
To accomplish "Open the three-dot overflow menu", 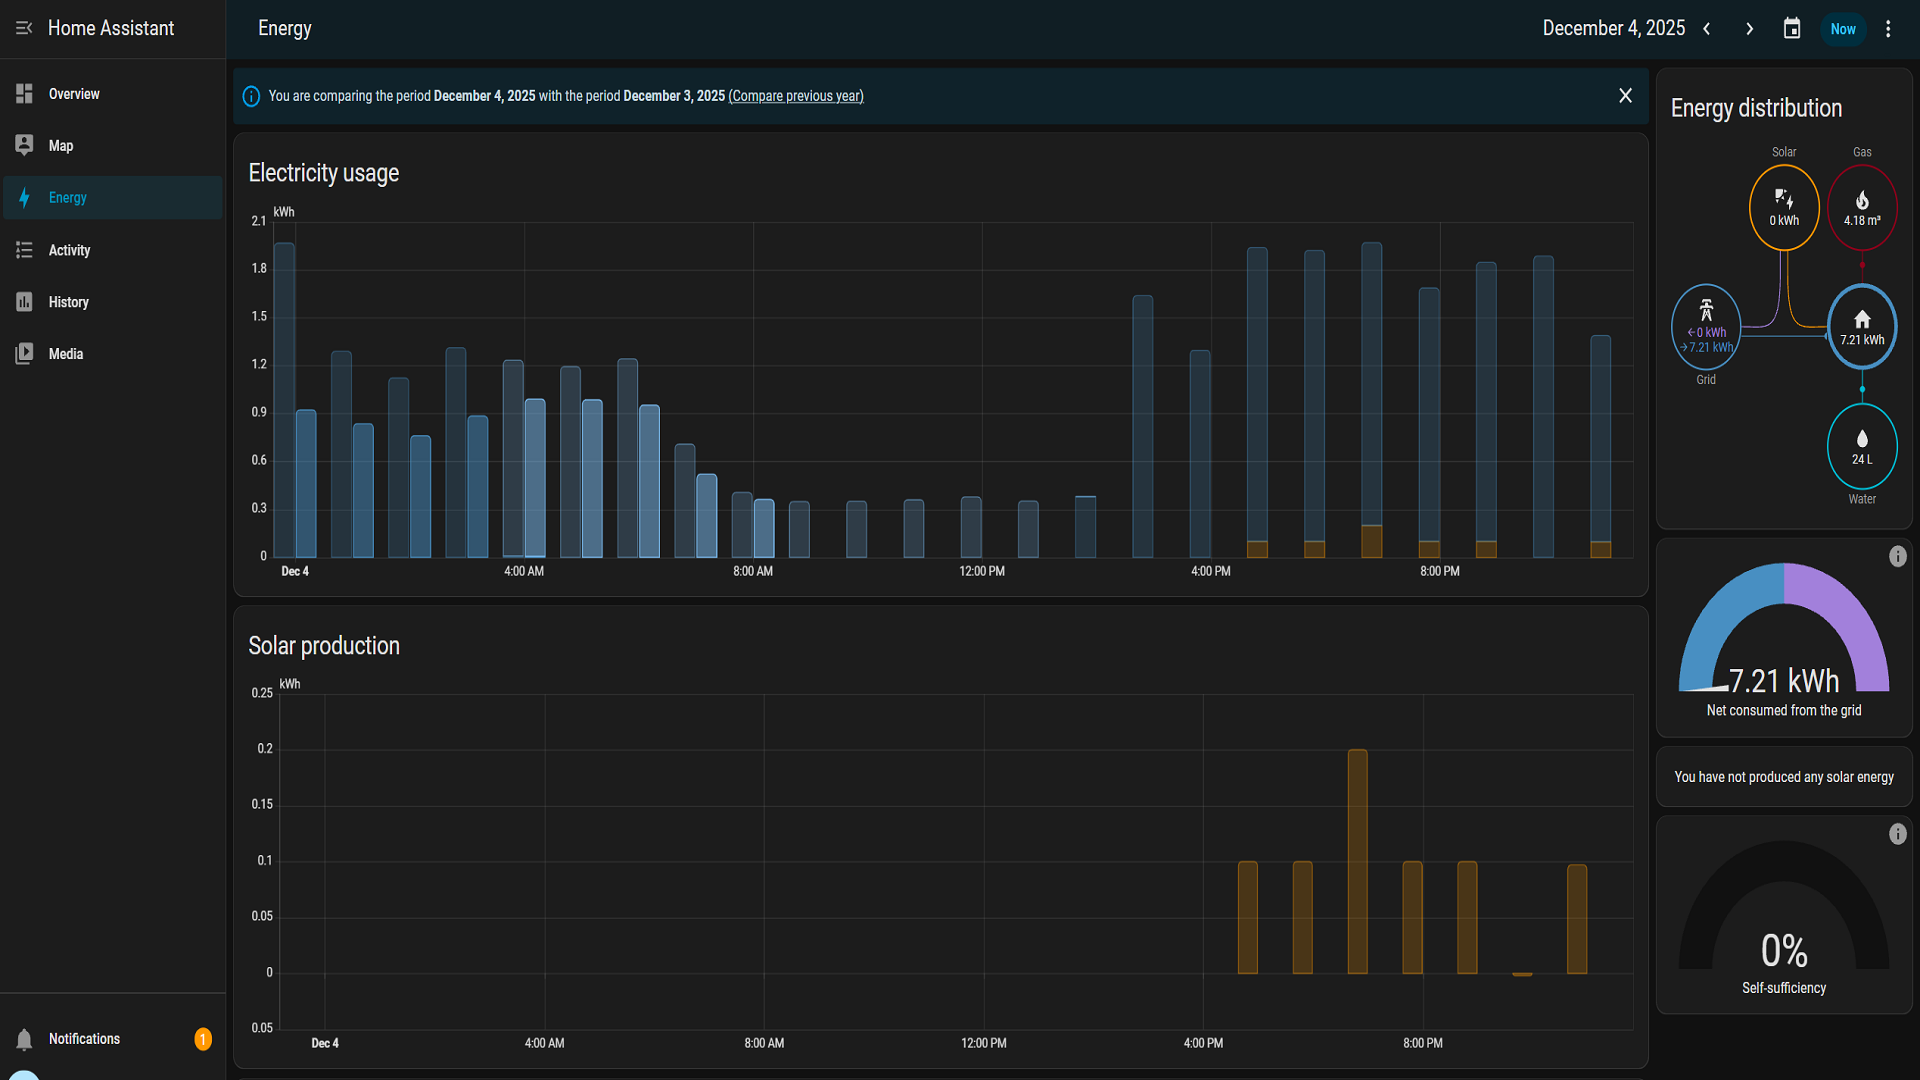I will [1888, 29].
